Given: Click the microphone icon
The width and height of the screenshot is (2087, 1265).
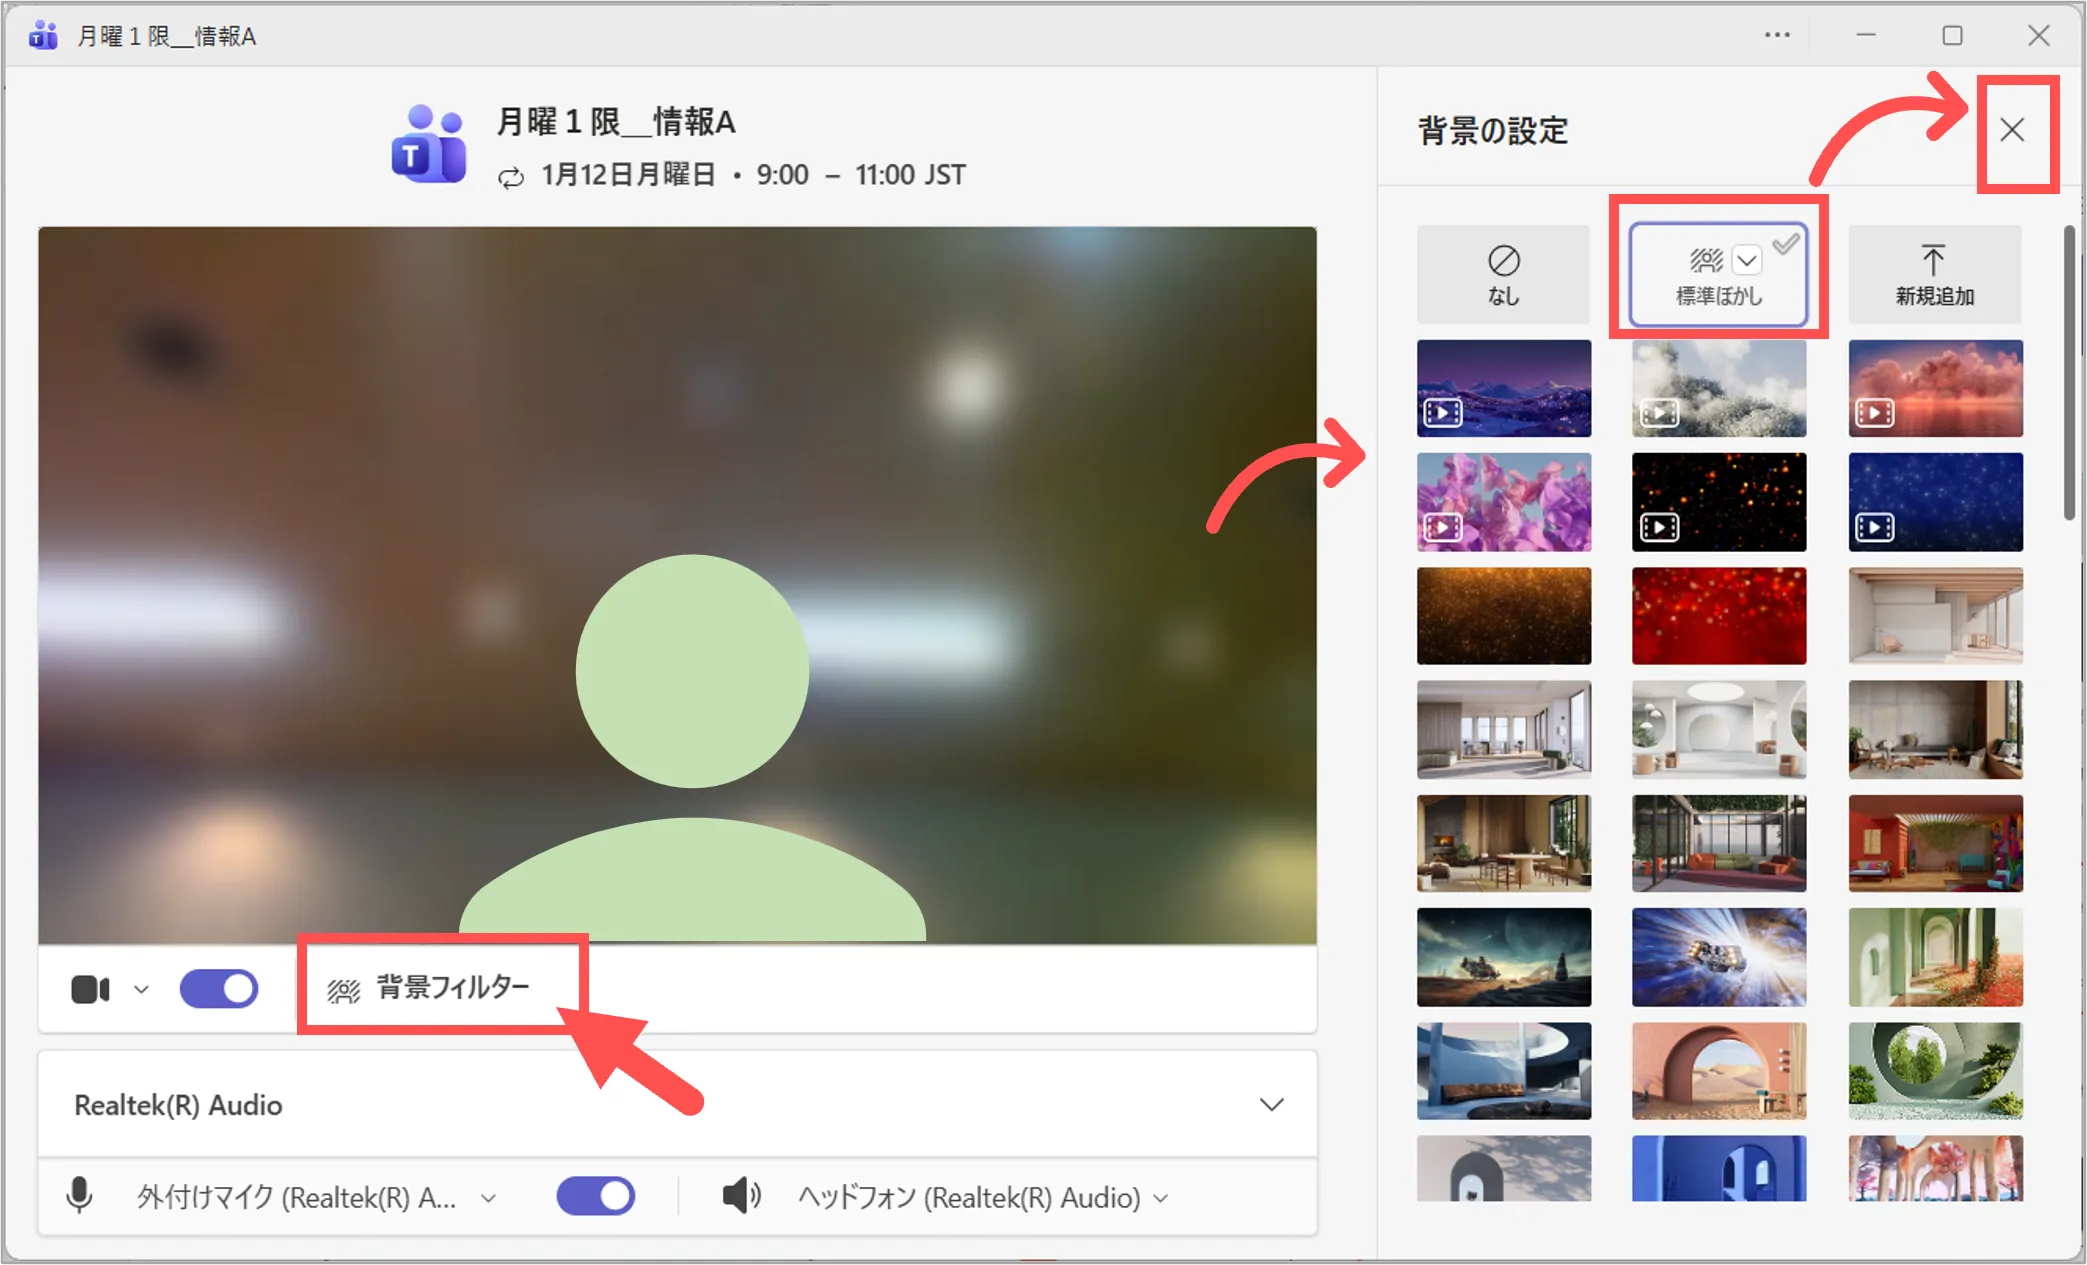Looking at the screenshot, I should coord(80,1196).
